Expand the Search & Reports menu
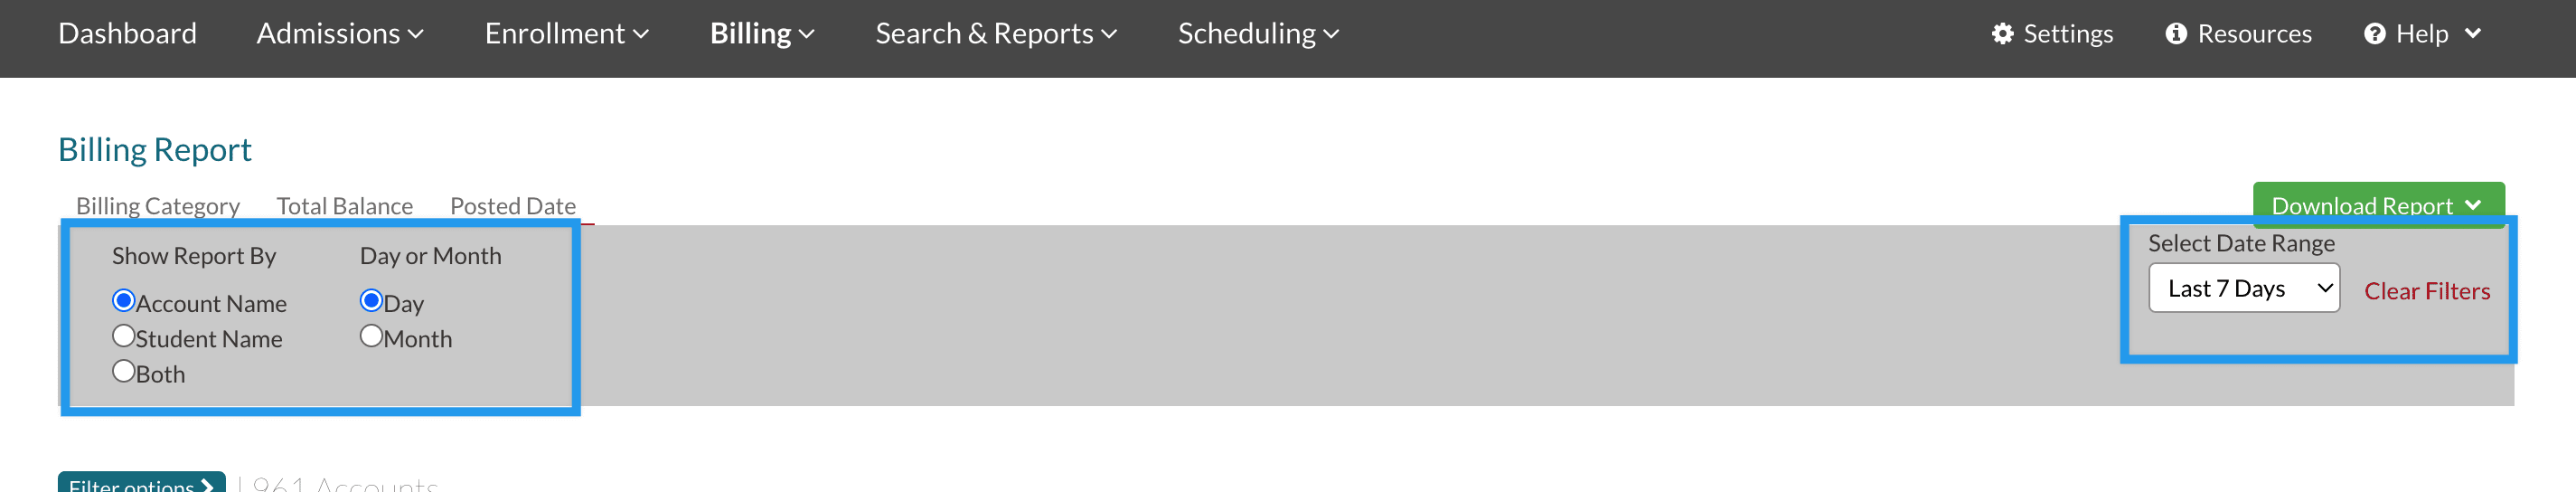Screen dimensions: 2576x492 point(995,34)
